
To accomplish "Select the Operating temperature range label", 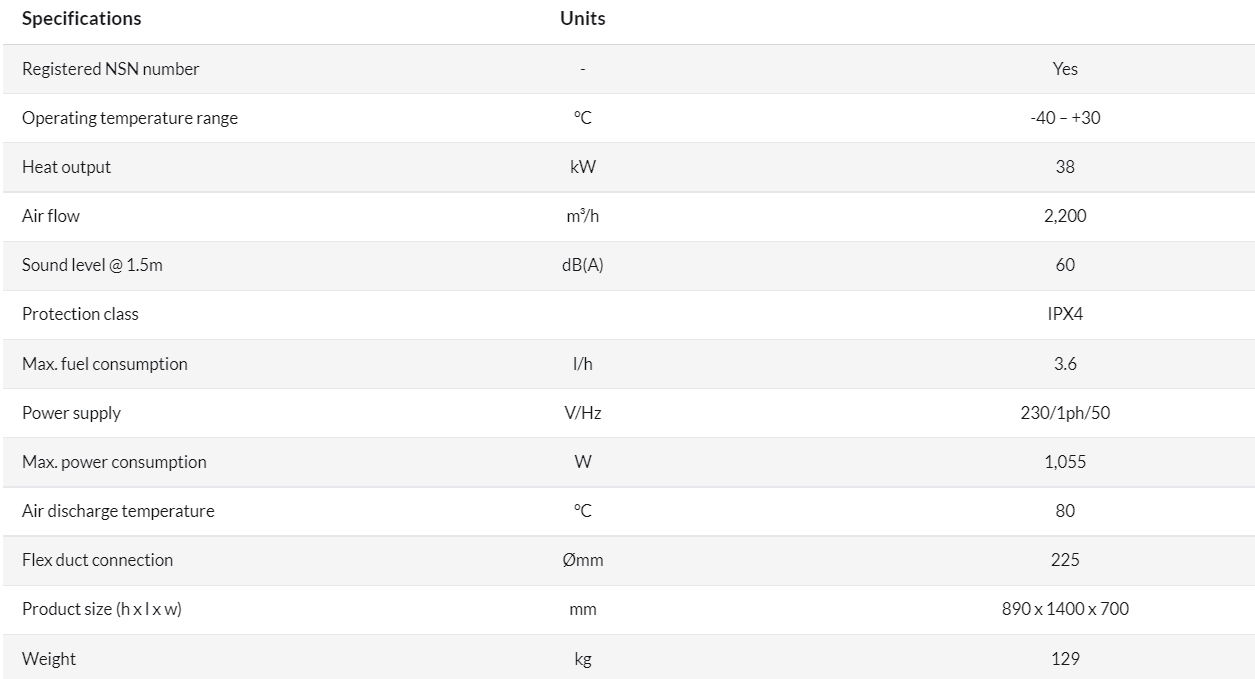I will tap(130, 118).
